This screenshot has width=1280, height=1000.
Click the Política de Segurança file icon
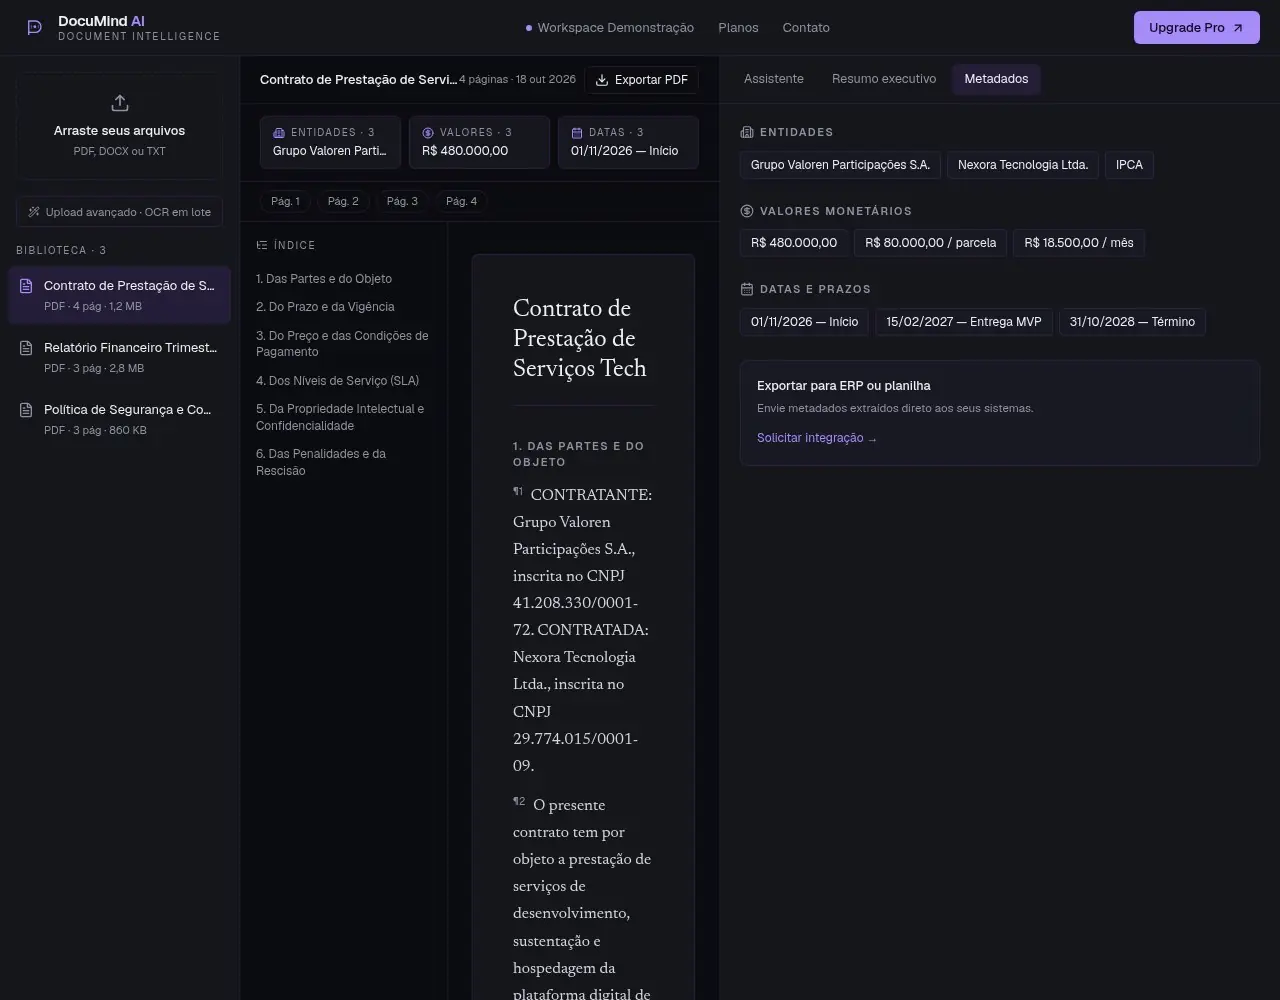click(26, 410)
